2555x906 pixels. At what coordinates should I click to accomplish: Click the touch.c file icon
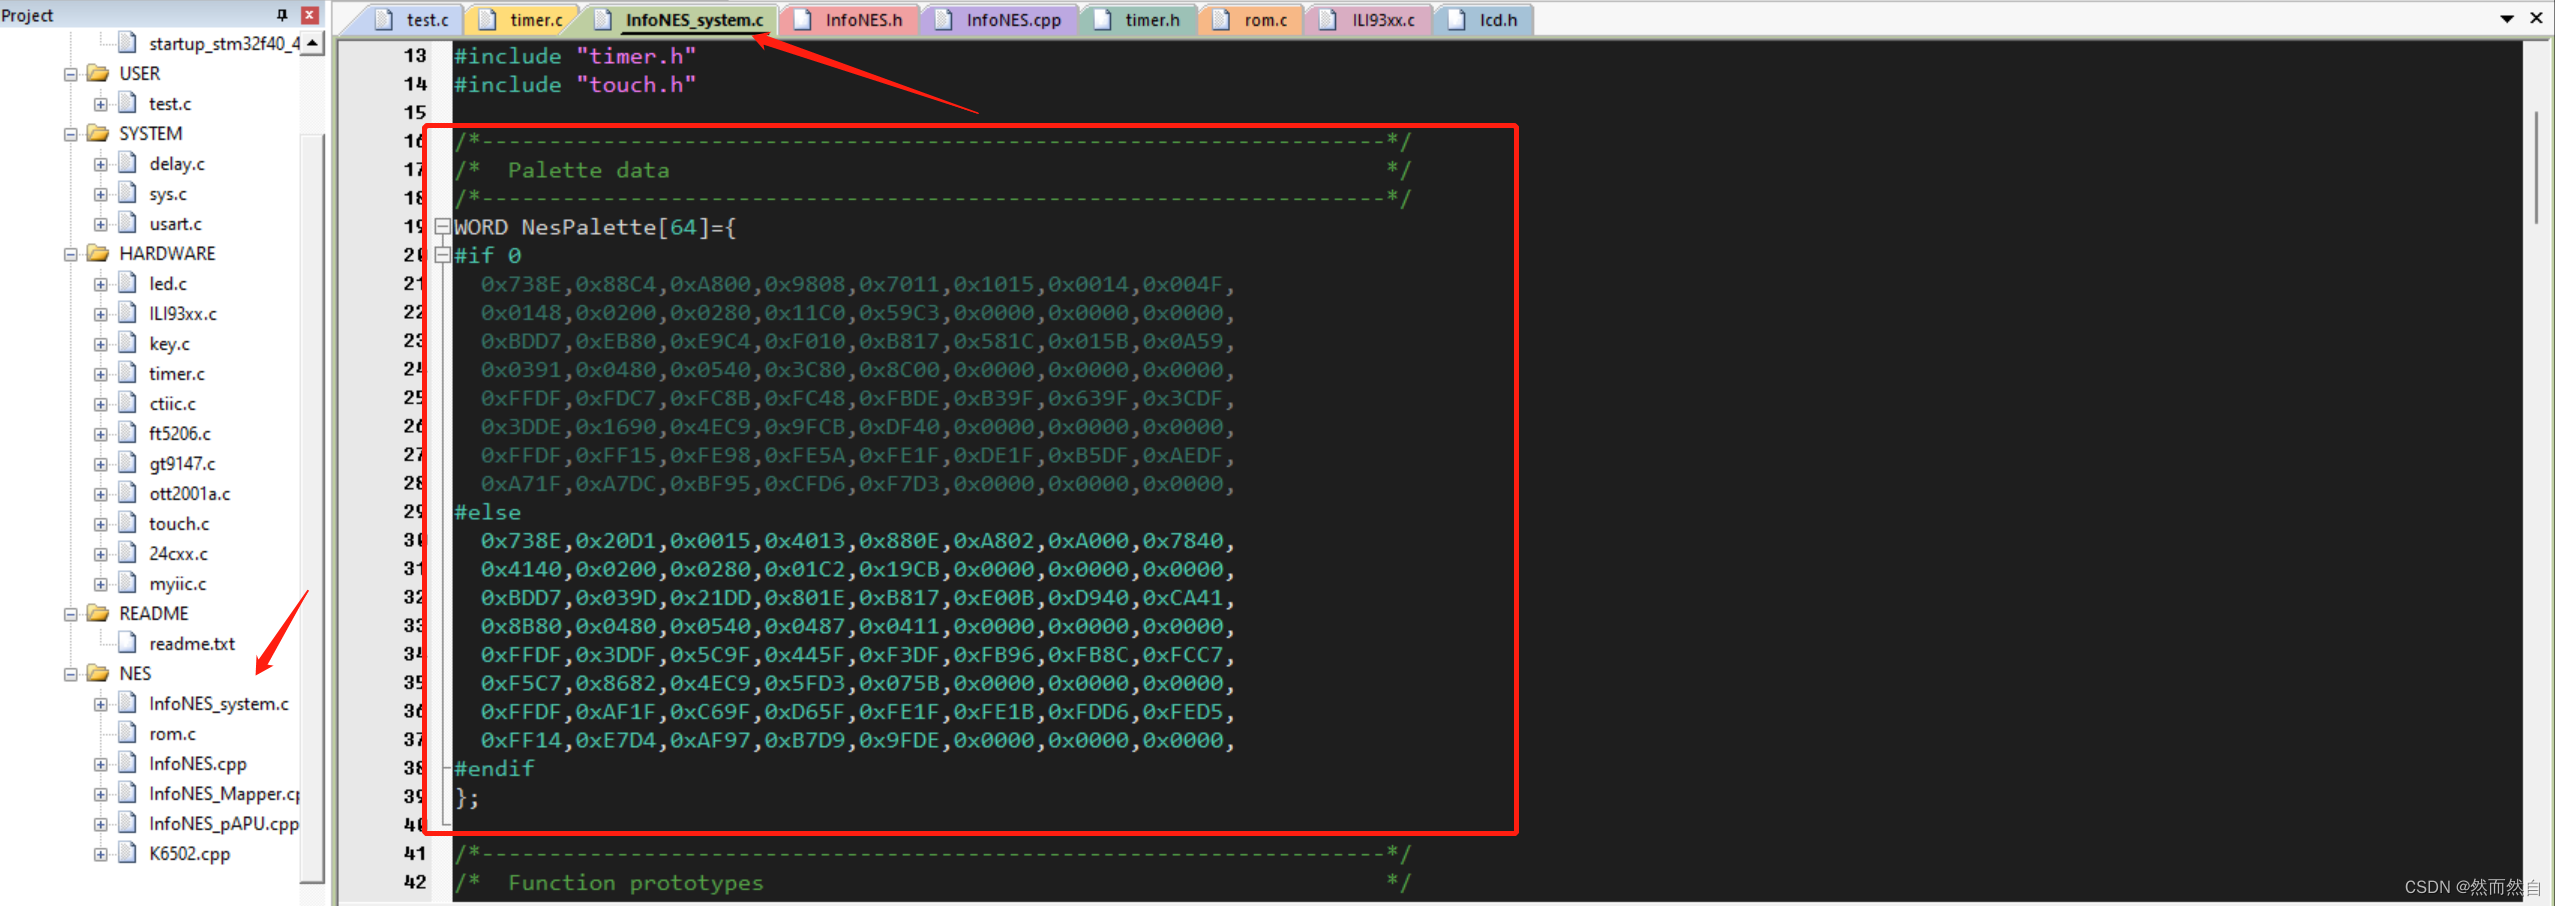coord(127,522)
